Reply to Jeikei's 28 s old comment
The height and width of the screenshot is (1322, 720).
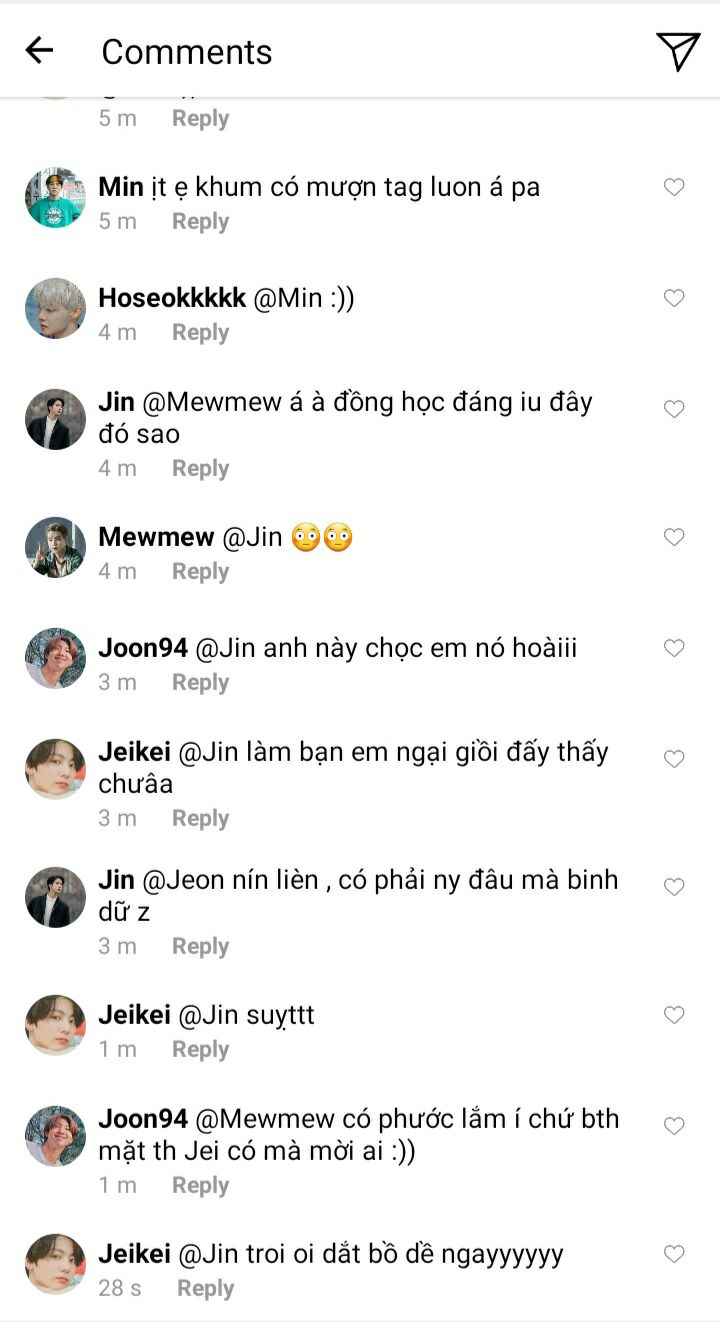pos(205,1289)
